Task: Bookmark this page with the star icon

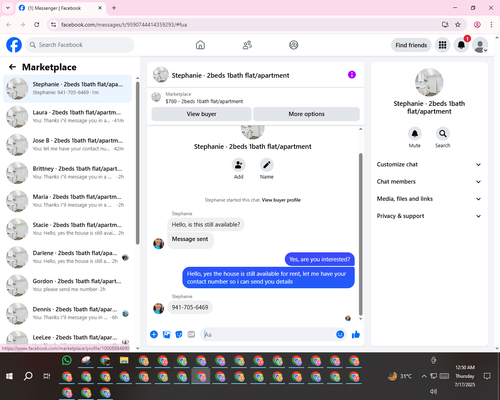Action: pyautogui.click(x=458, y=25)
